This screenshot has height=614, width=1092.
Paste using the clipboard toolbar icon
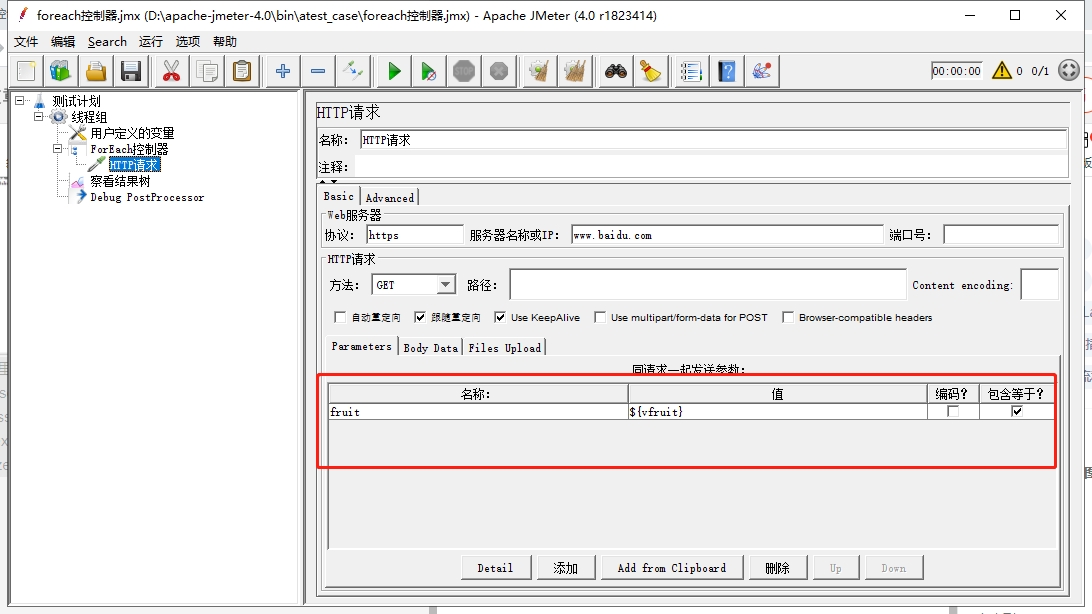(242, 71)
